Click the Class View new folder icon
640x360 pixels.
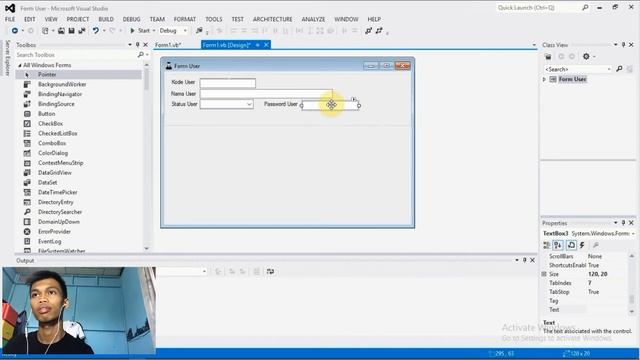click(548, 57)
